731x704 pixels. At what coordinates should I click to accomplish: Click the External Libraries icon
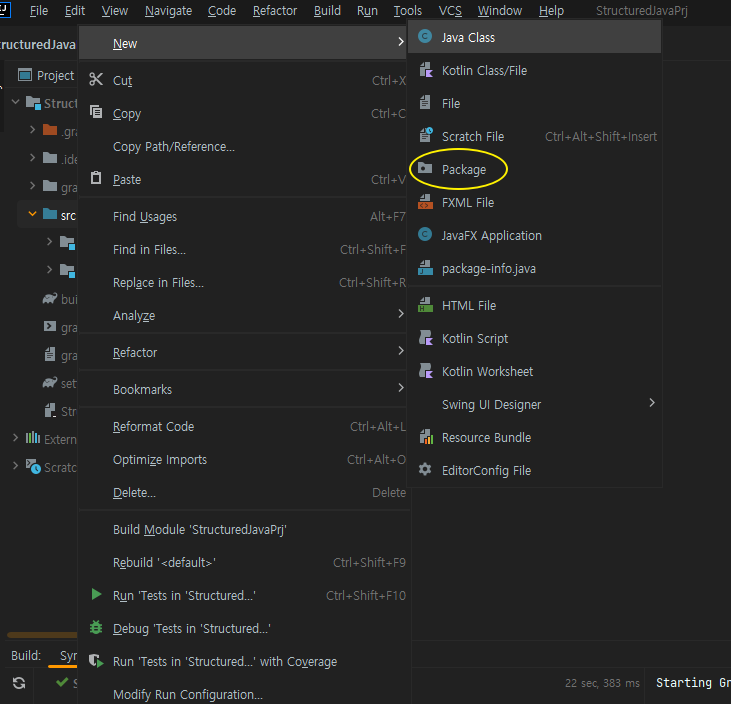coord(33,438)
